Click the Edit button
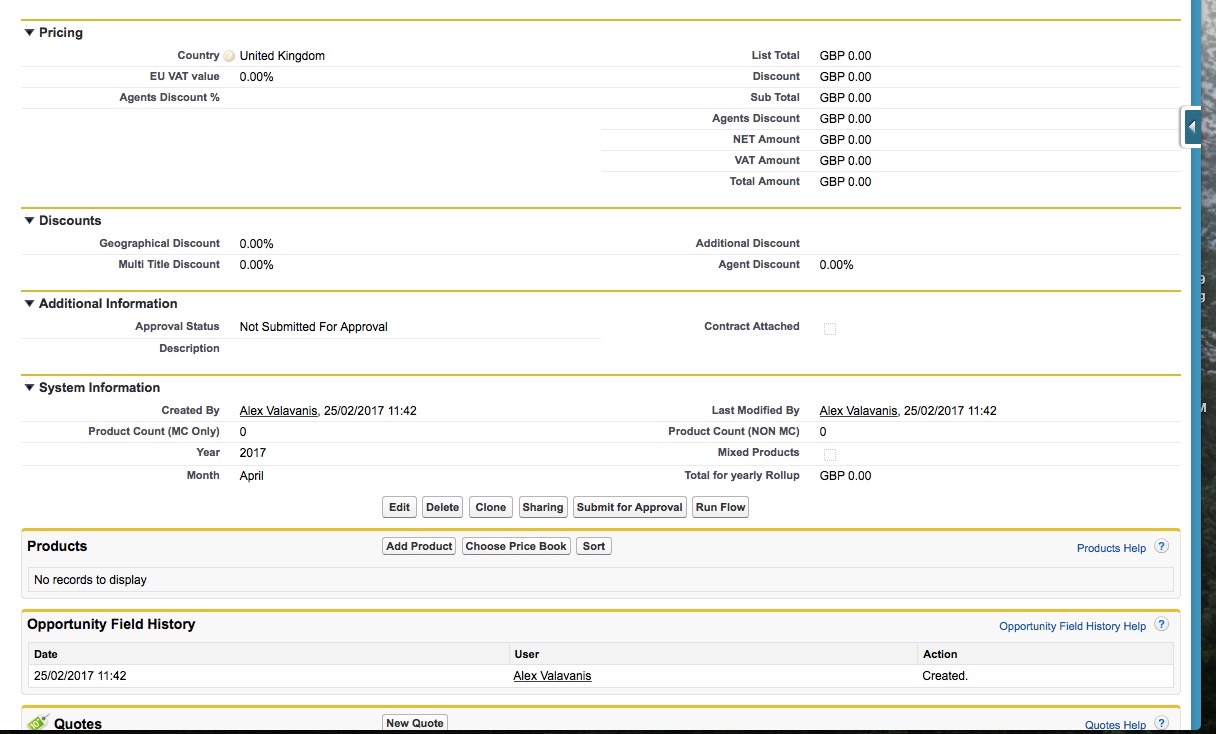The image size is (1216, 734). (400, 507)
